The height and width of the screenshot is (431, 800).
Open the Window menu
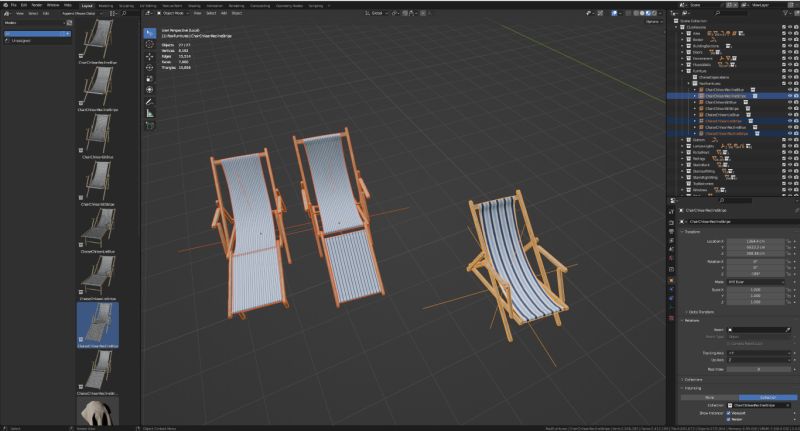pyautogui.click(x=53, y=5)
